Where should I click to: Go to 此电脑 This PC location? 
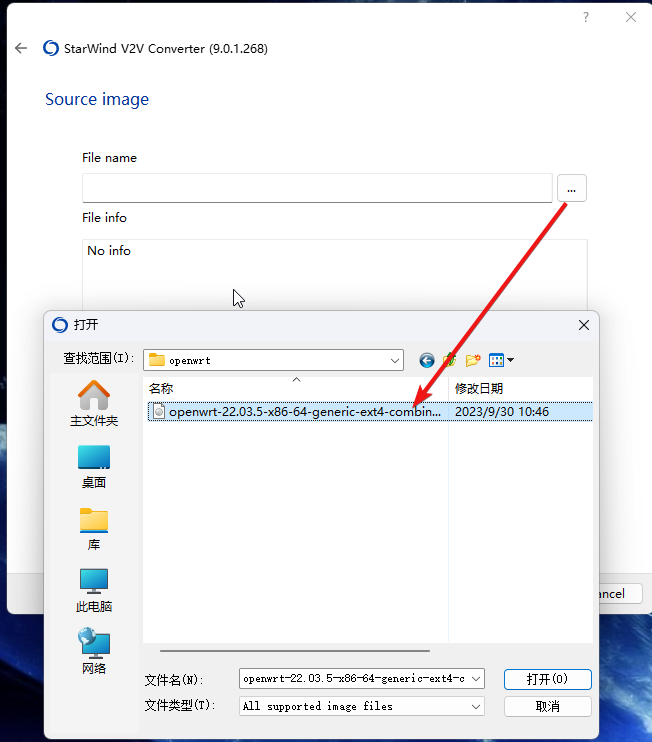(94, 591)
